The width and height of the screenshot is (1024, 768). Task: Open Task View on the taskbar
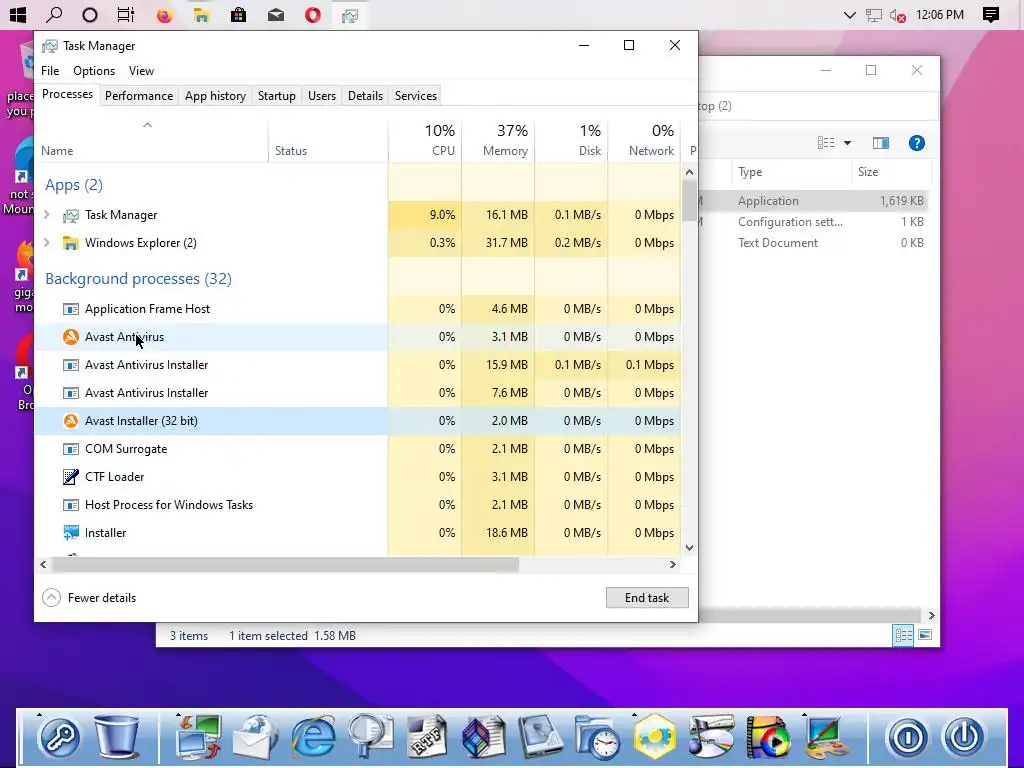click(126, 15)
